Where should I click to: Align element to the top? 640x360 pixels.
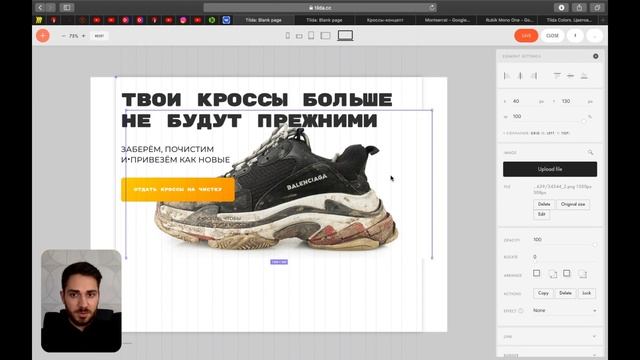click(557, 76)
